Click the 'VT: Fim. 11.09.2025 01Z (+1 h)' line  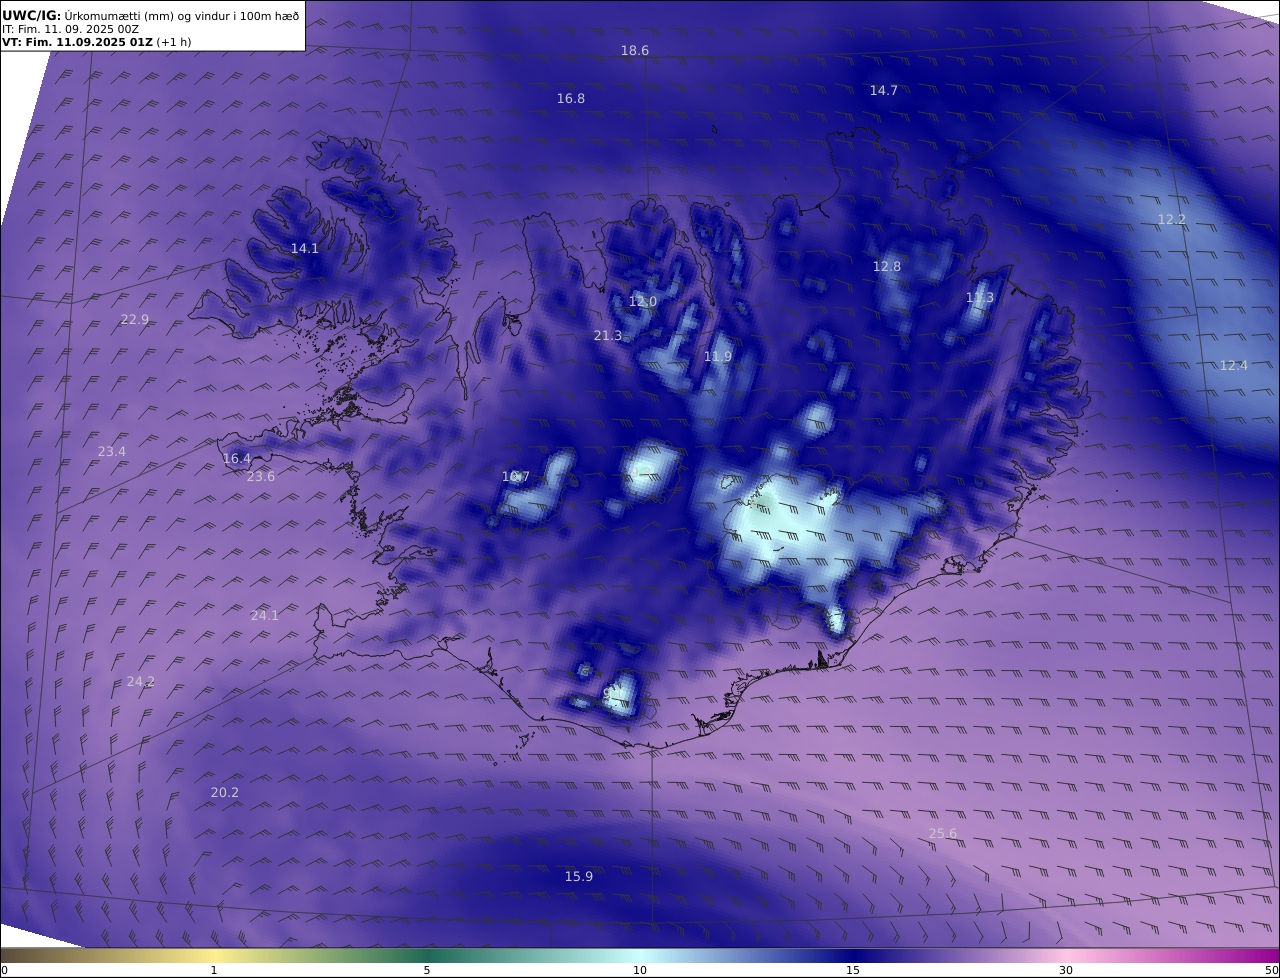tap(97, 42)
